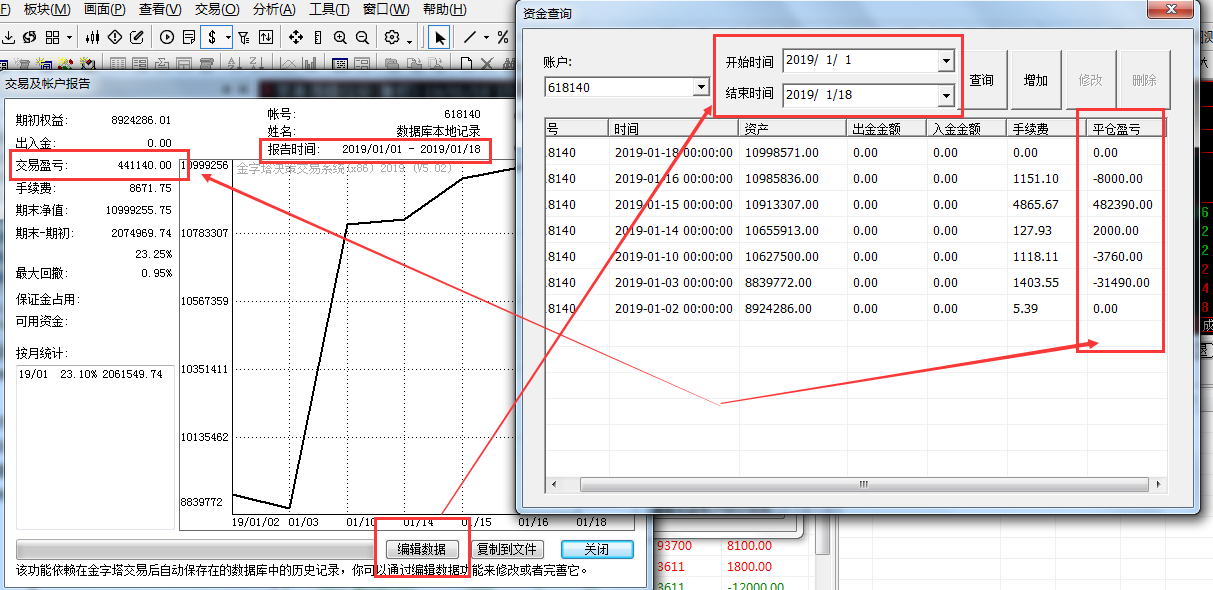Select the line drawing tool
Screen dimensions: 1213x590
pyautogui.click(x=469, y=38)
